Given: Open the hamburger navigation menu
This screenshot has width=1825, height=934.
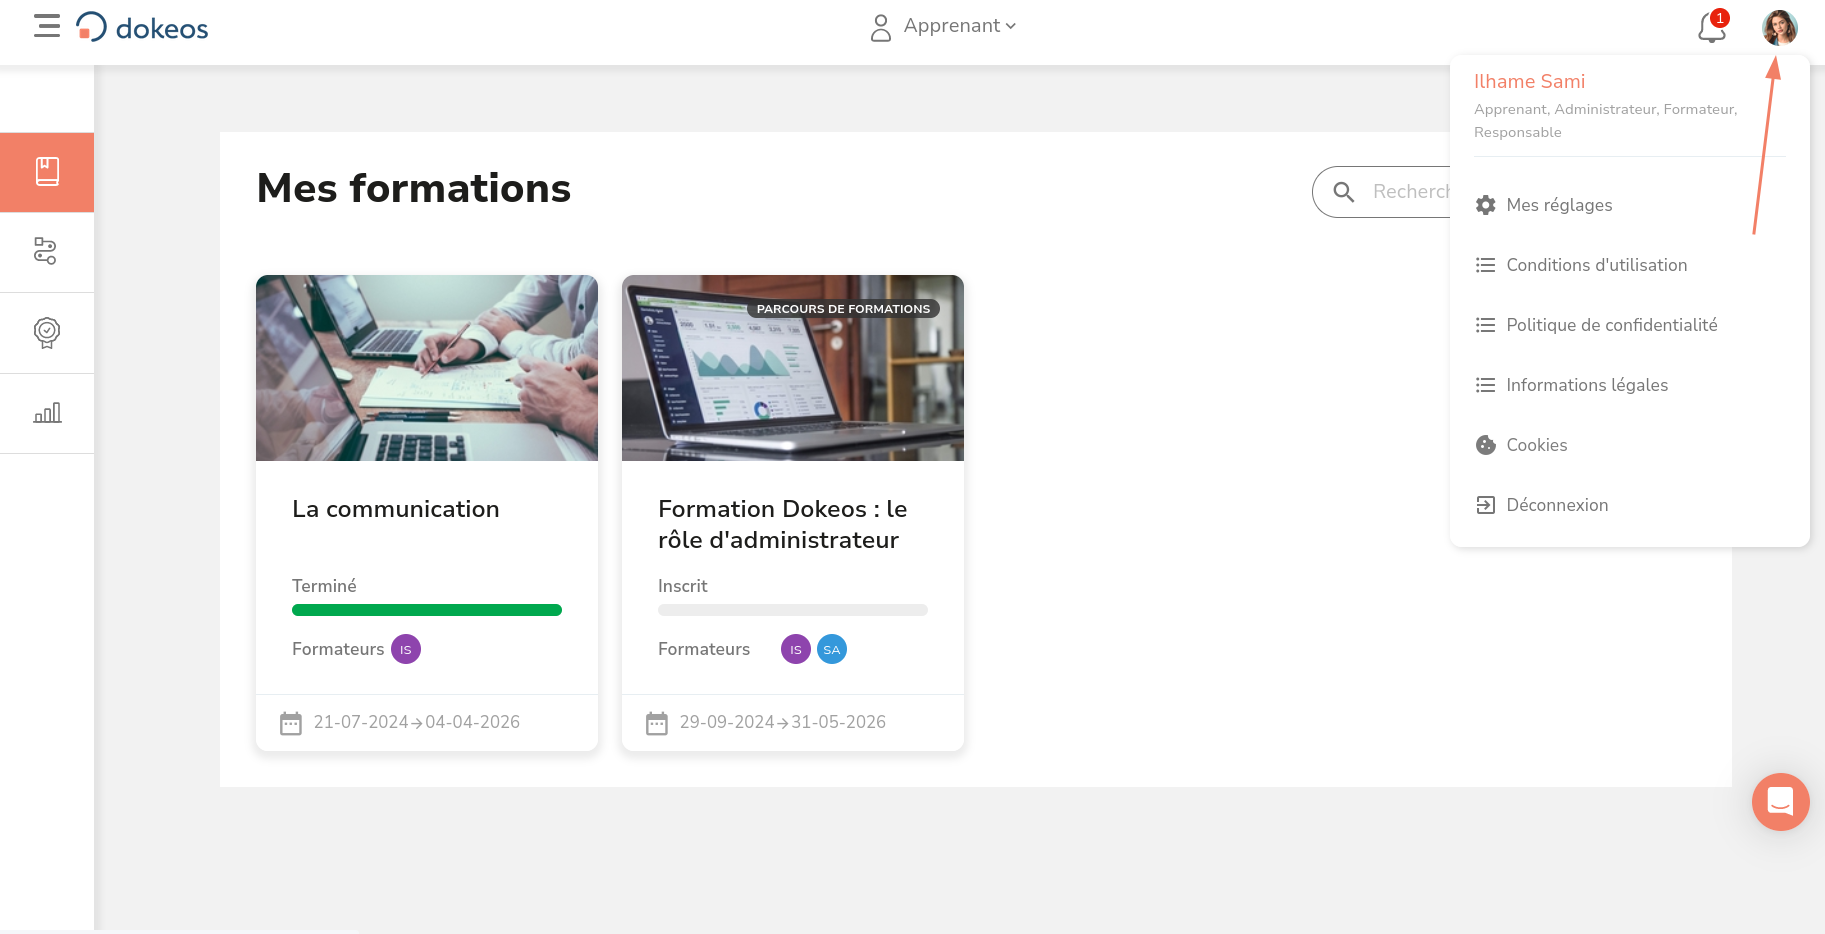Looking at the screenshot, I should (46, 26).
